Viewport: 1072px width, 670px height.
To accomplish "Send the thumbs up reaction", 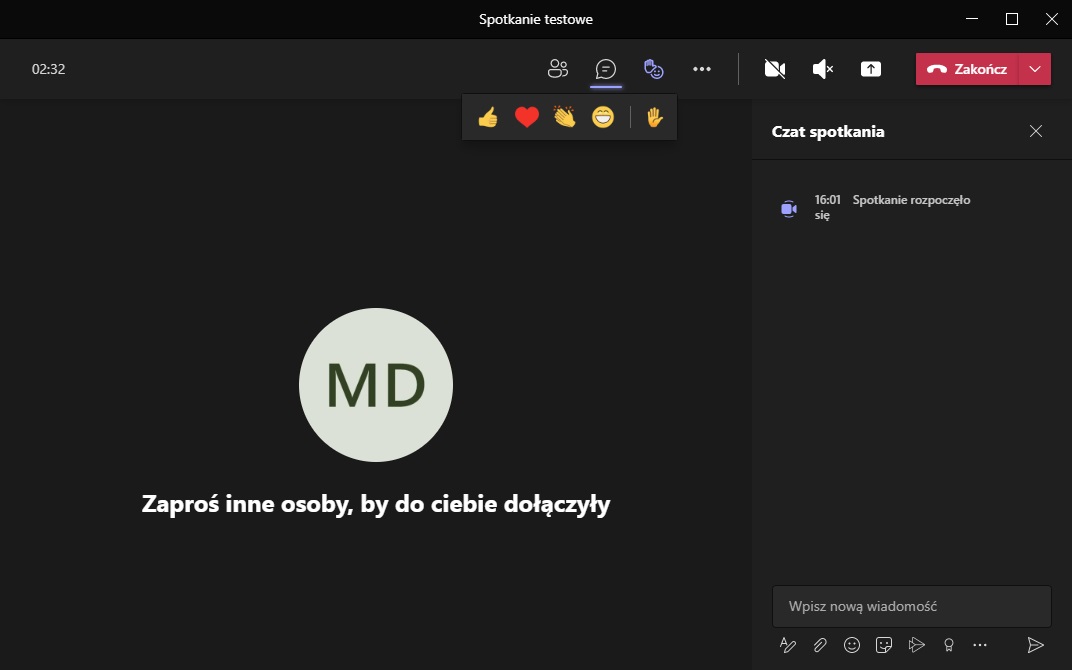I will pyautogui.click(x=488, y=118).
